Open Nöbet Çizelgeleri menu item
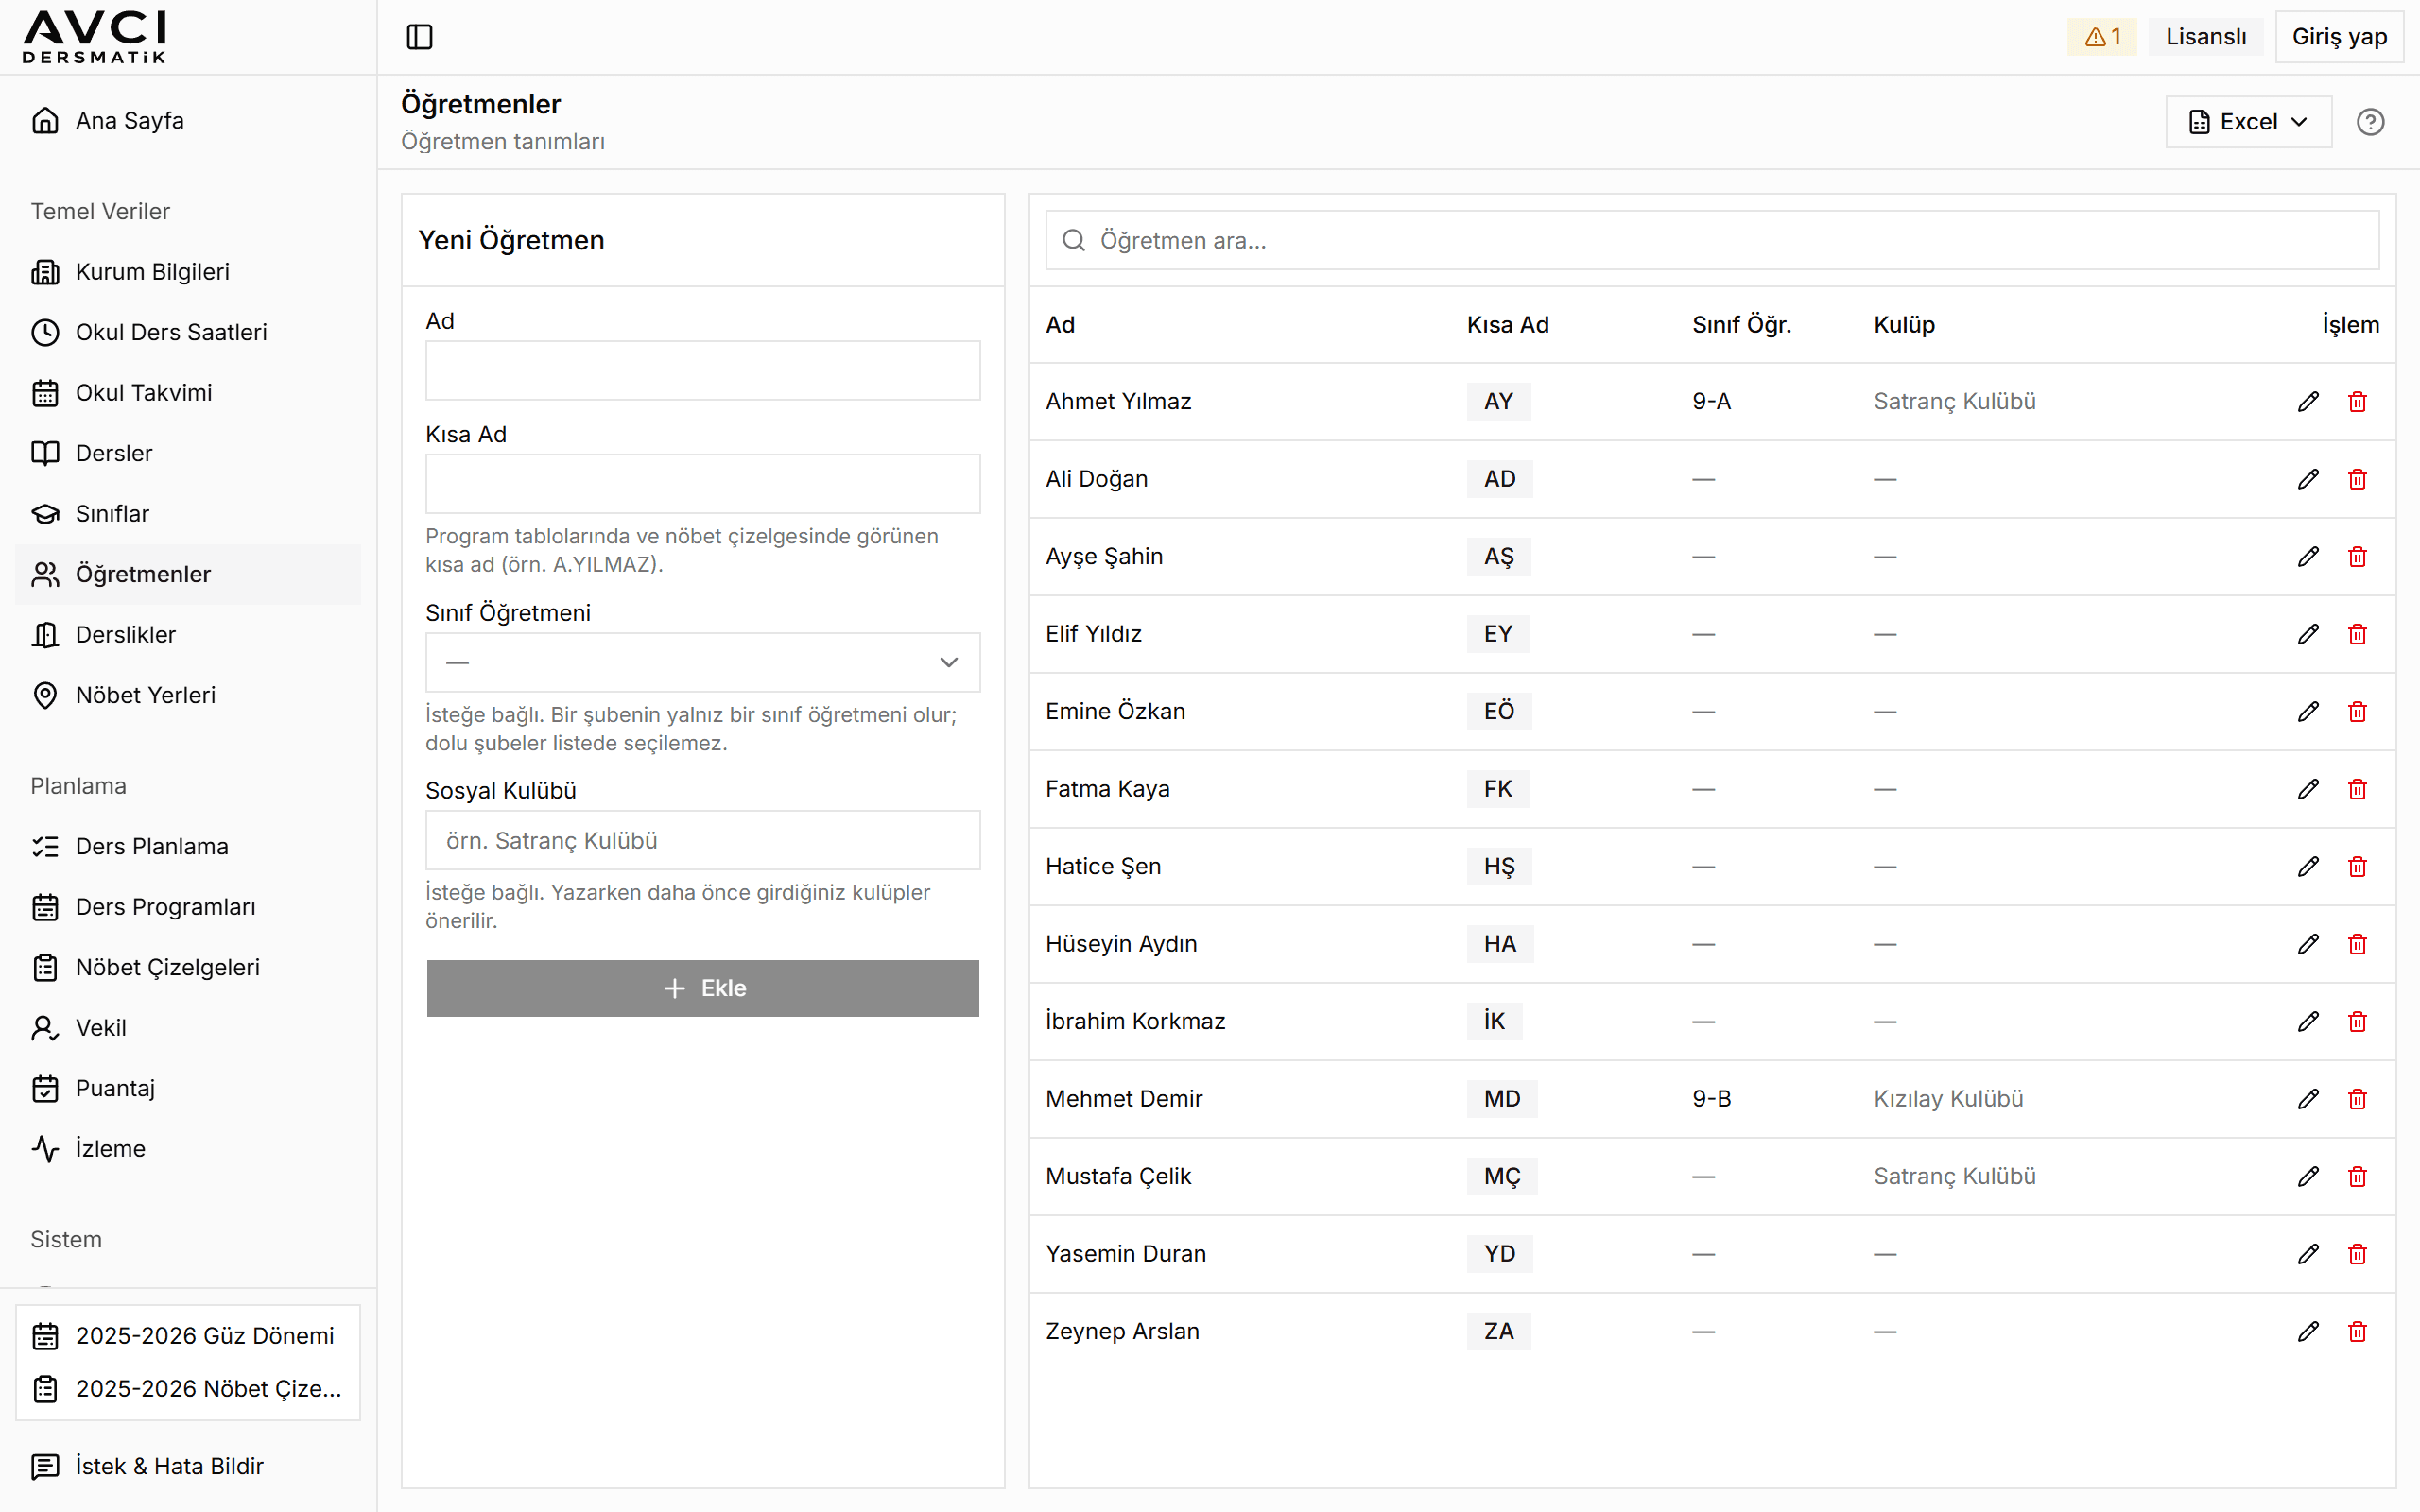 (188, 967)
